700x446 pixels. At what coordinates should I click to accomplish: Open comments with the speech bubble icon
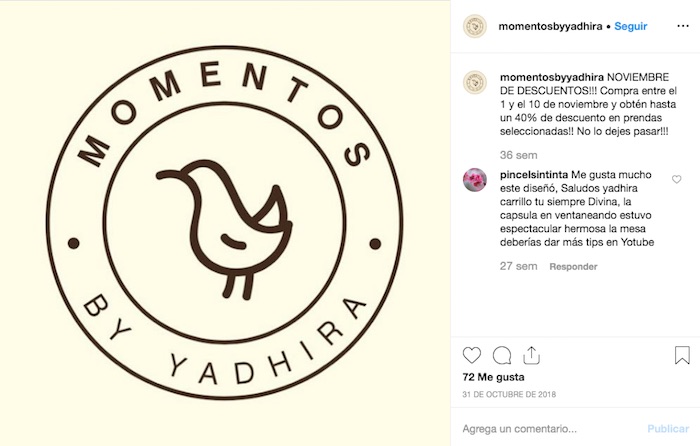coord(502,356)
